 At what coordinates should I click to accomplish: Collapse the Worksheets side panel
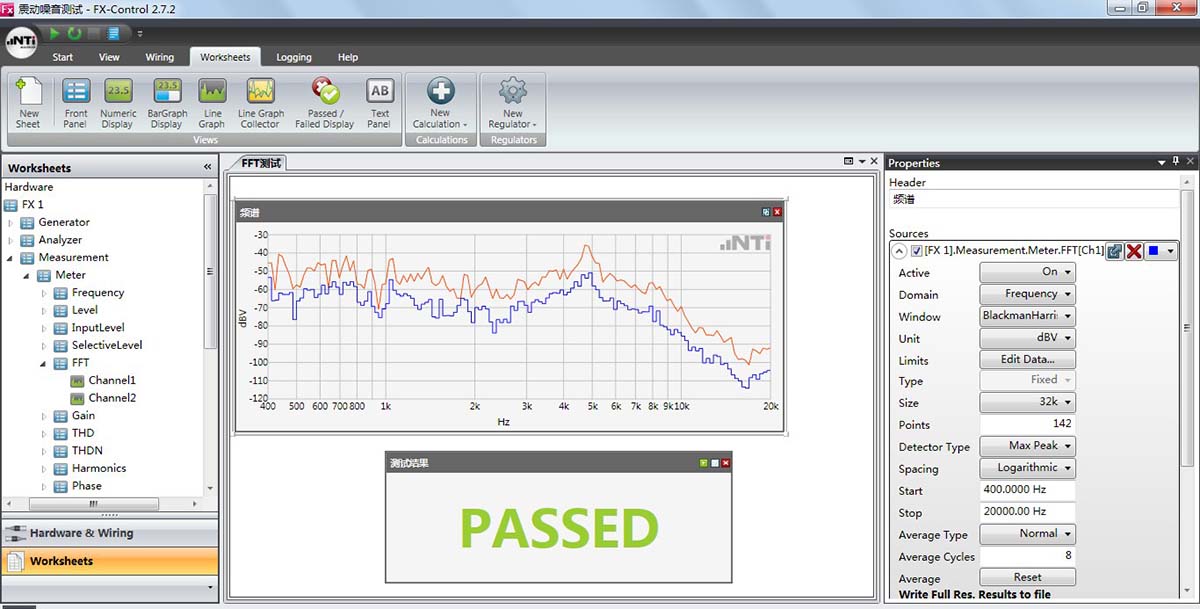pos(208,167)
